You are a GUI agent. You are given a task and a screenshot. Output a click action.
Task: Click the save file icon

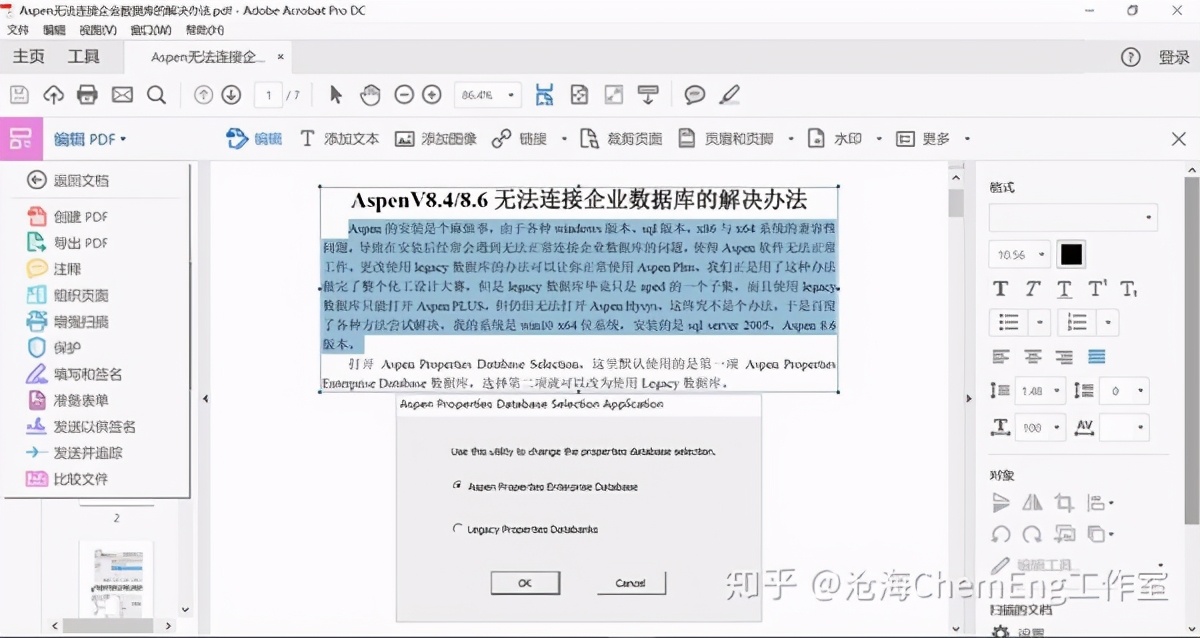tap(19, 95)
